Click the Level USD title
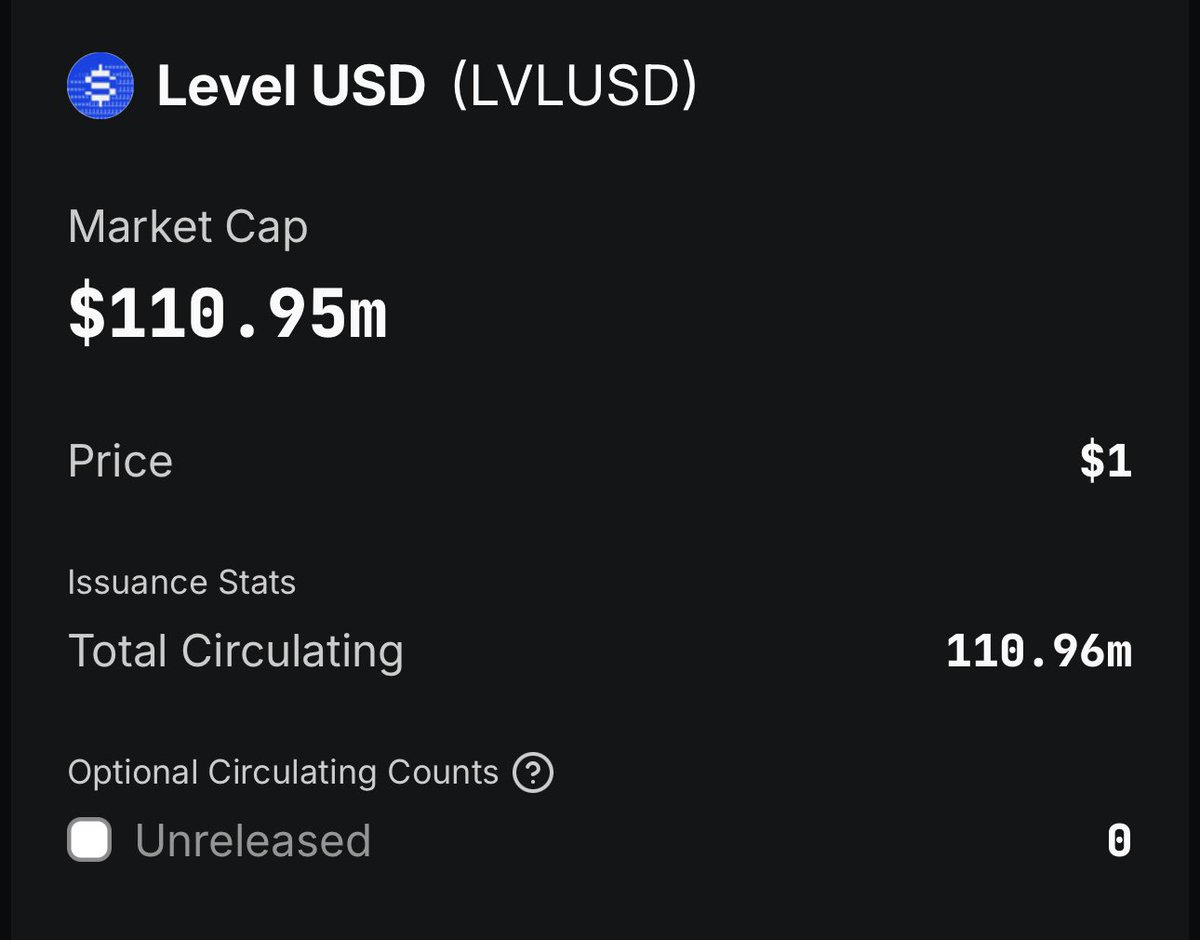The width and height of the screenshot is (1200, 940). pos(291,87)
